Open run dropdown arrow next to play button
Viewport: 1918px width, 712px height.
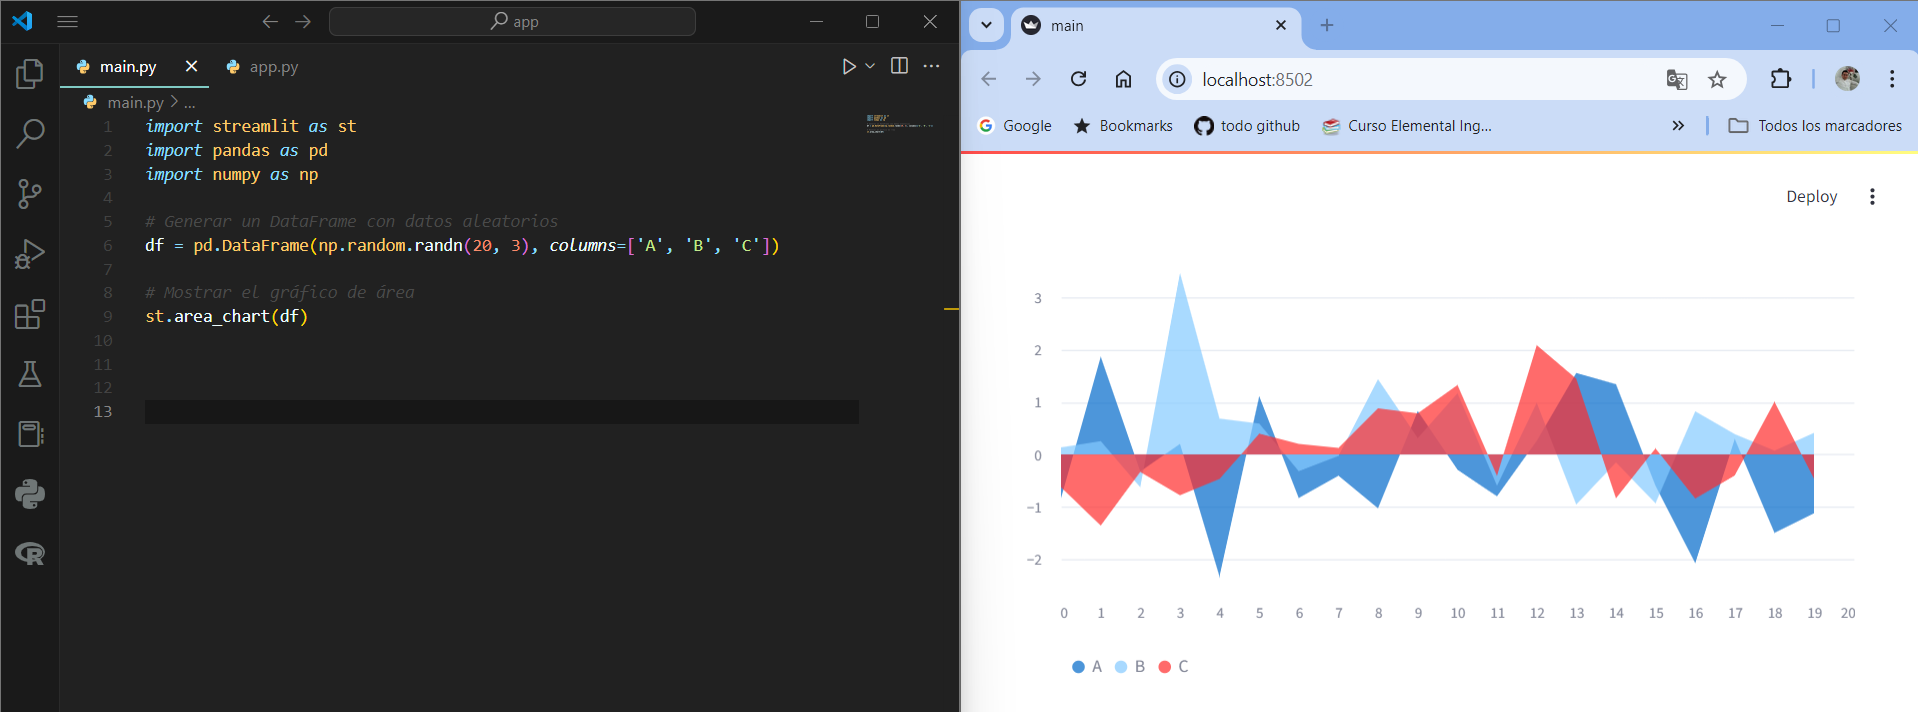click(x=870, y=66)
